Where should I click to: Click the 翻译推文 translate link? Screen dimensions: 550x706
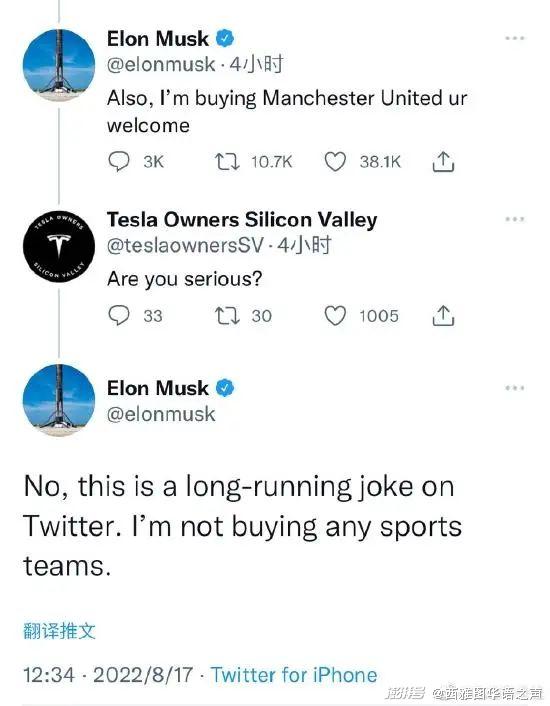pyautogui.click(x=59, y=631)
